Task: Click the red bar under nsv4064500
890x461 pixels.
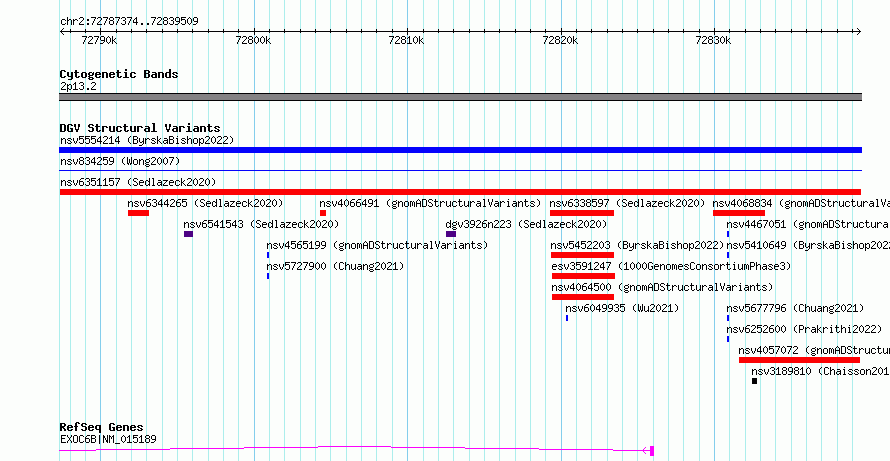Action: pos(583,297)
